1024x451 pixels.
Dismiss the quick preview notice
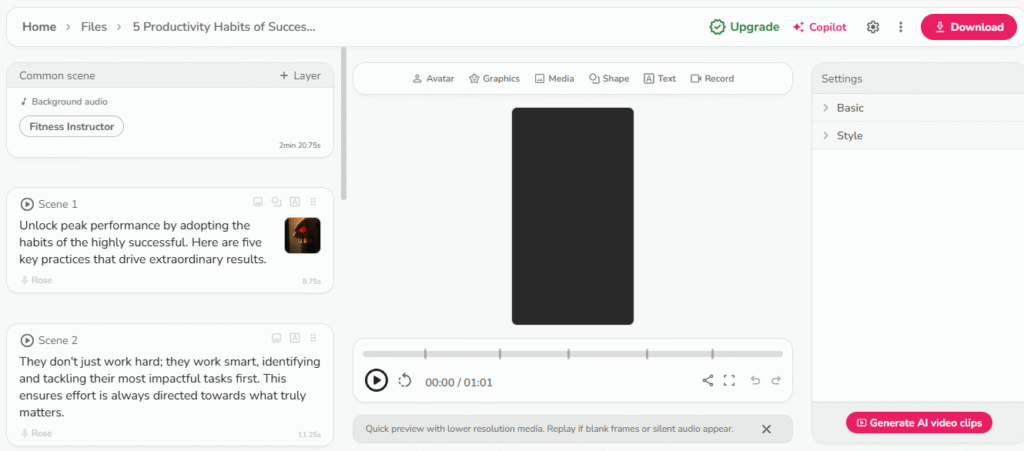click(767, 429)
